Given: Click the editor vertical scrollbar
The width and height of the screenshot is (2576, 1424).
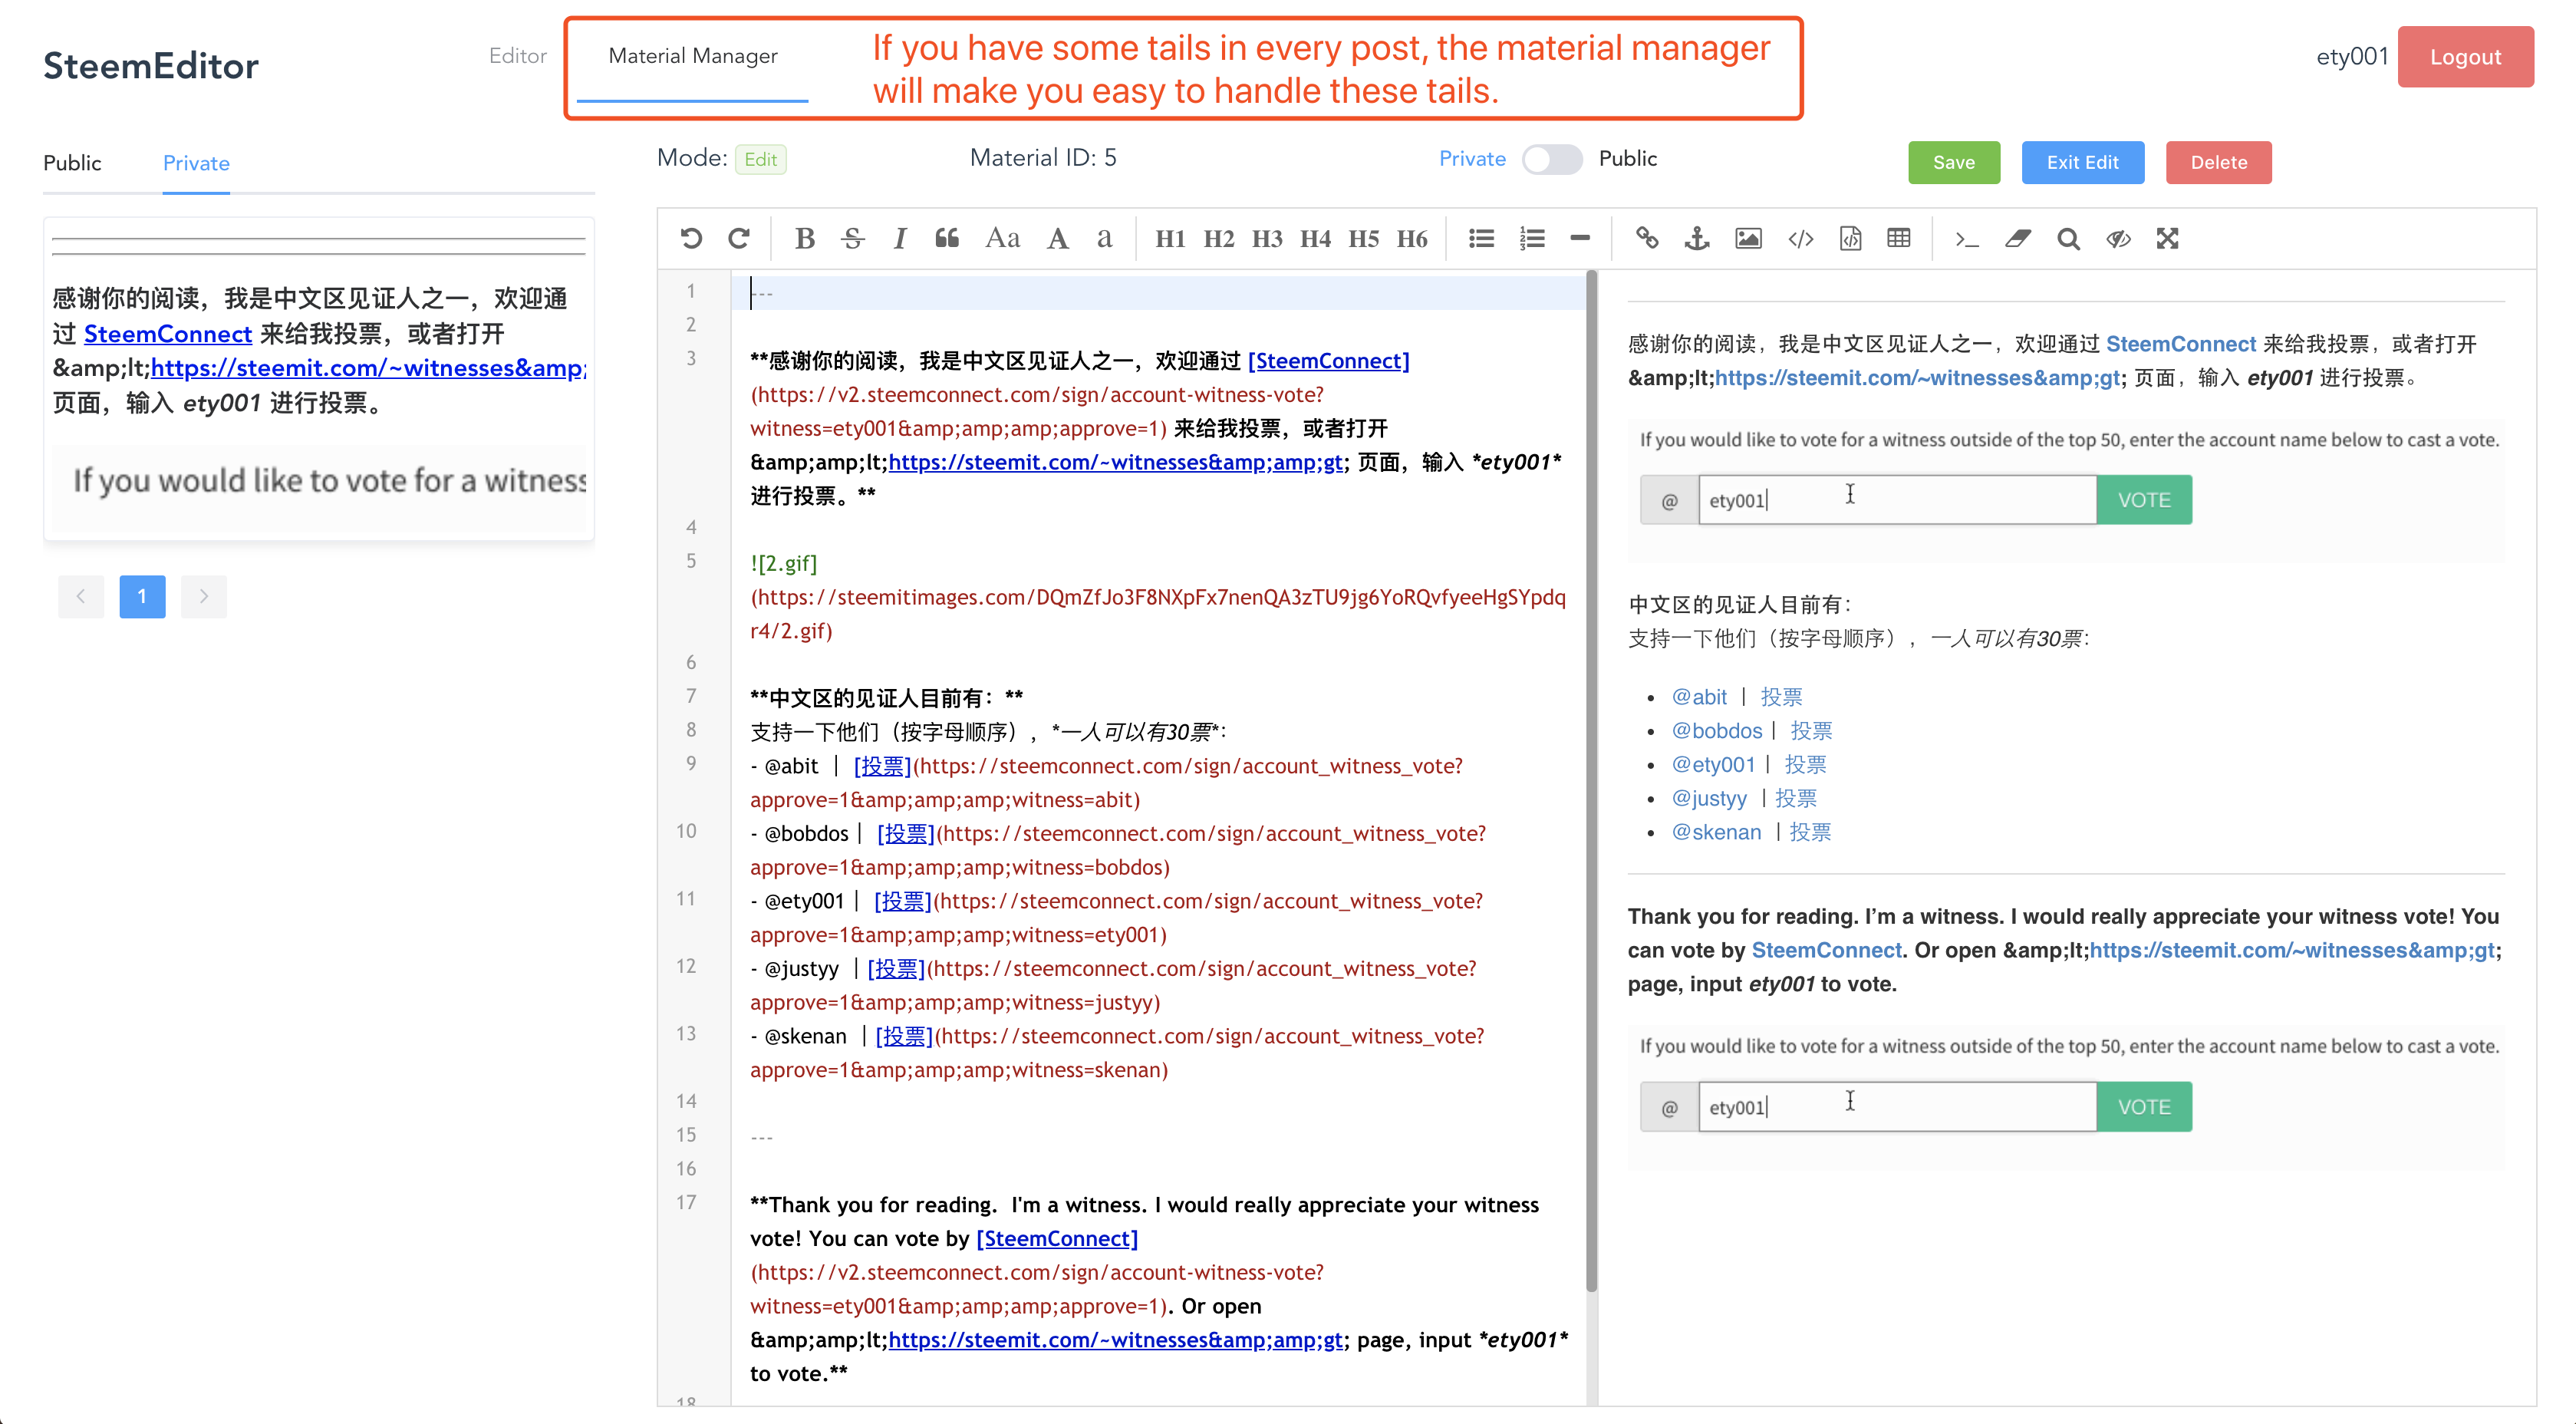Looking at the screenshot, I should [1591, 780].
